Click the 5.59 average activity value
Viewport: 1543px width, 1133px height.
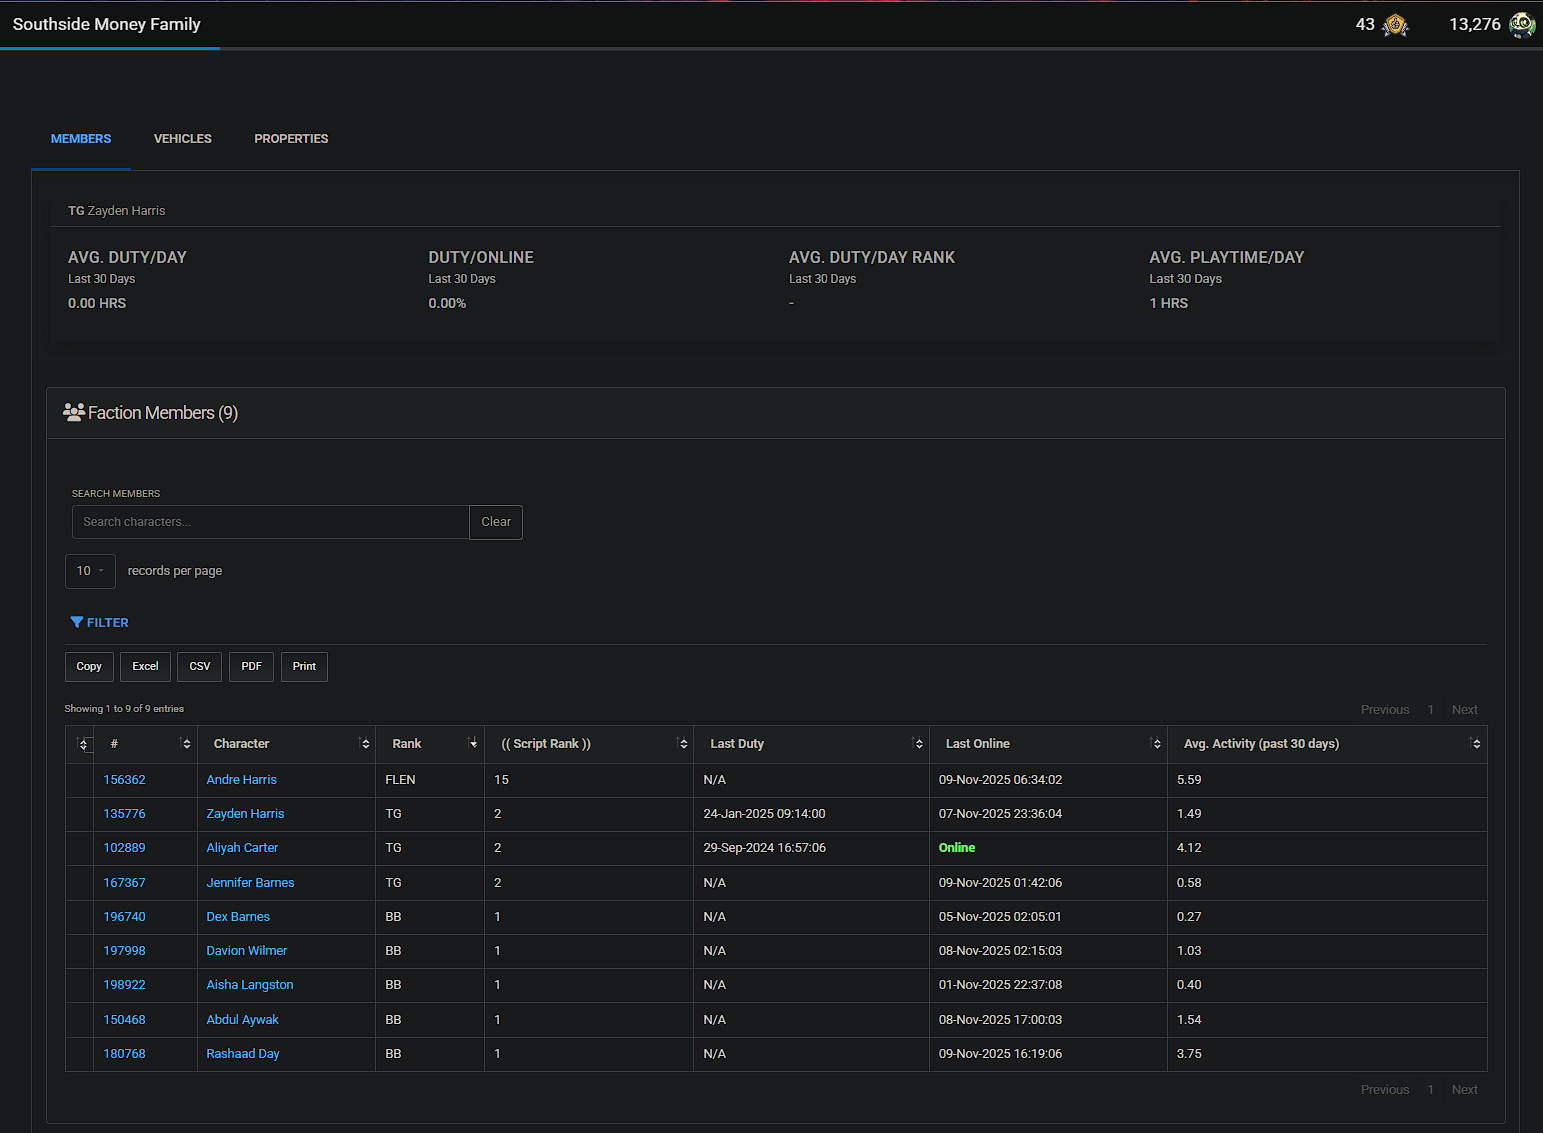coord(1189,780)
